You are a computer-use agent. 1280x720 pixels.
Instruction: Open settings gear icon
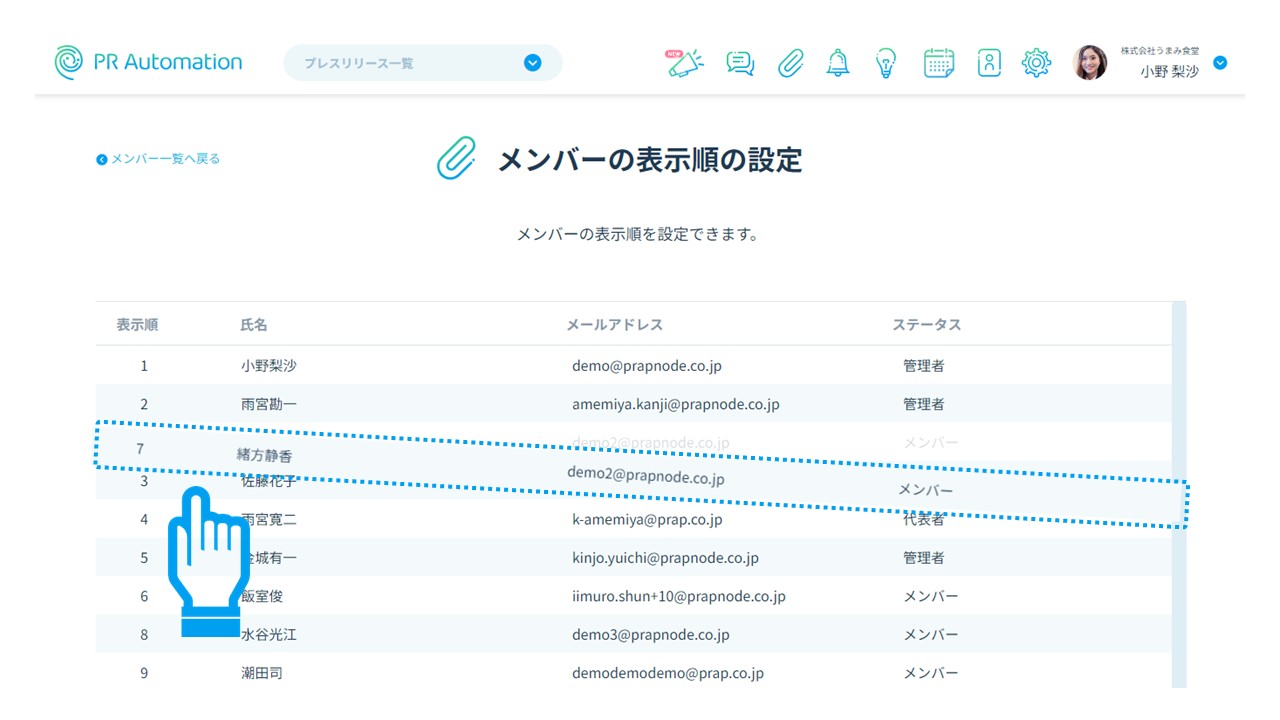[1036, 63]
